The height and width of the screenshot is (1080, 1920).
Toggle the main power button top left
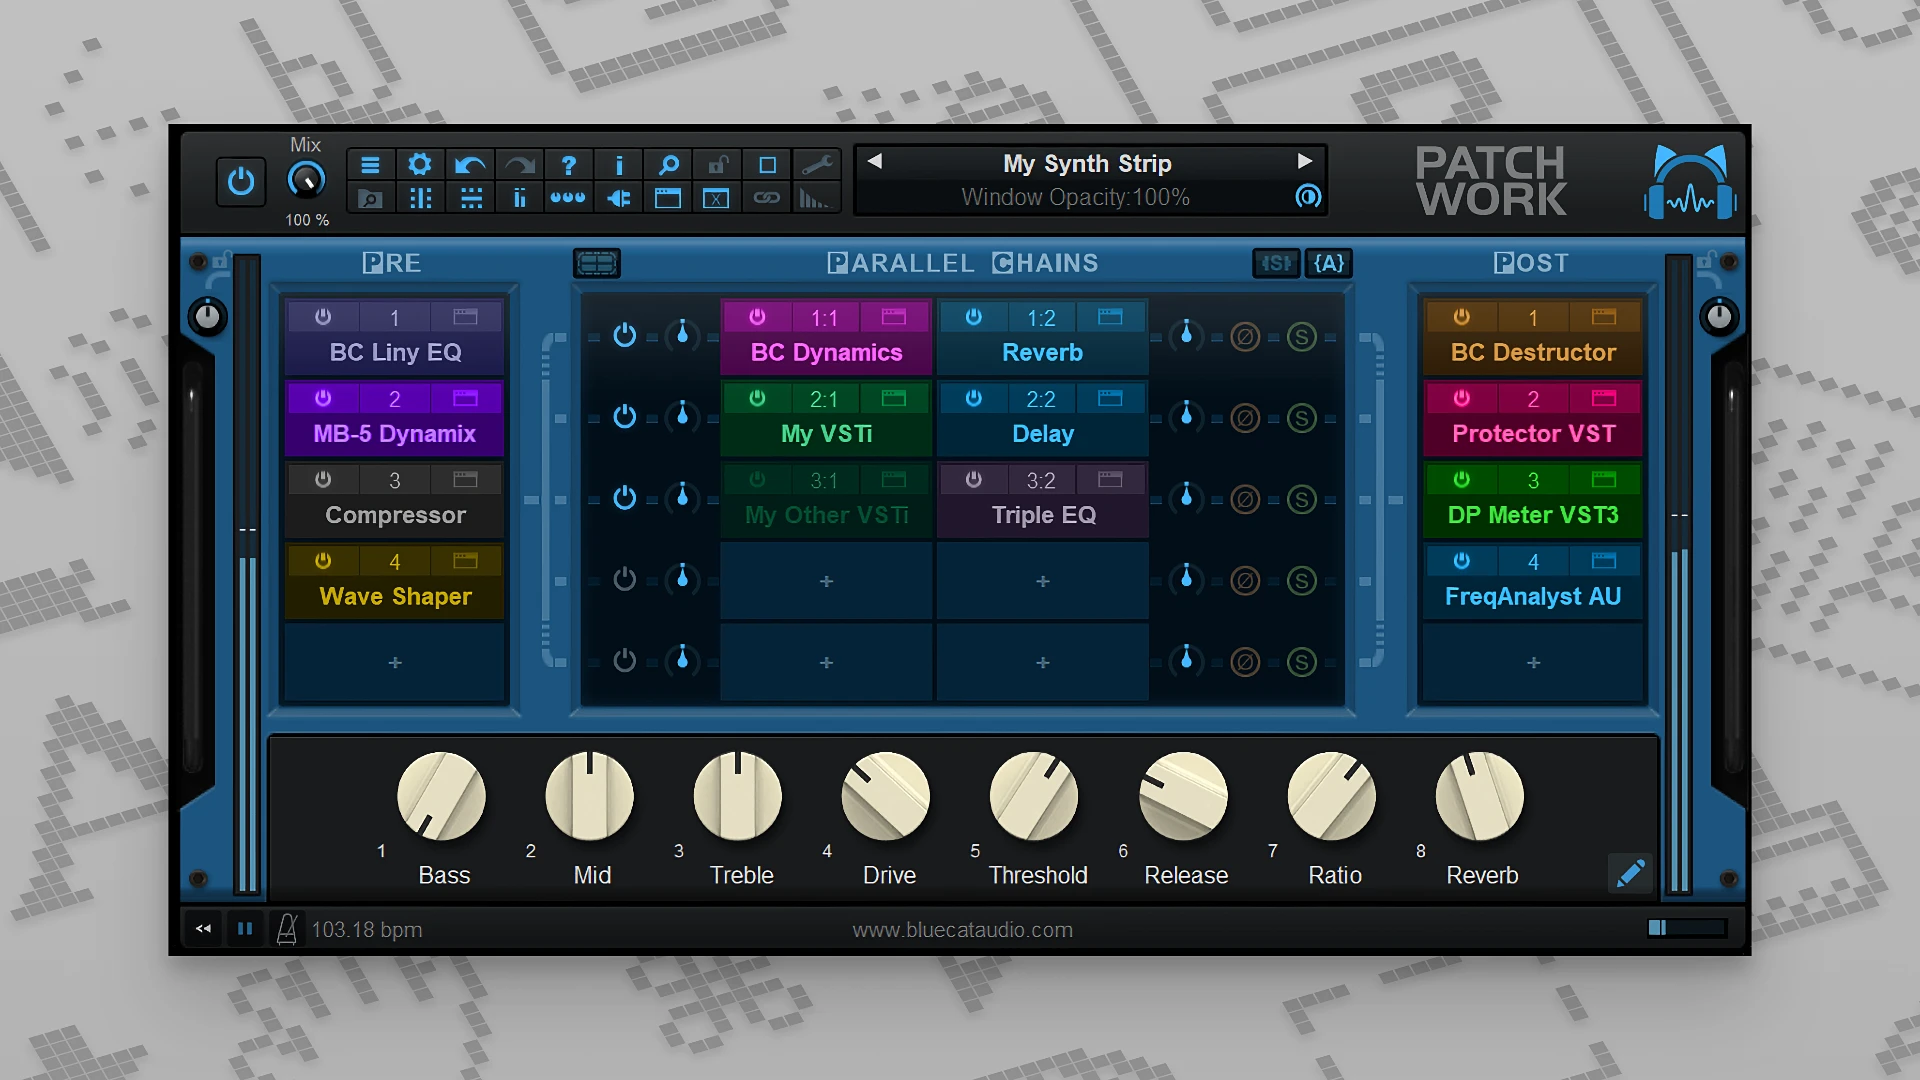(x=240, y=182)
